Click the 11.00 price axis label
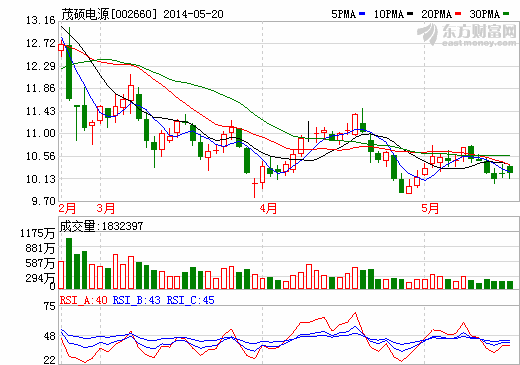Image resolution: width=520 pixels, height=365 pixels. [40, 133]
